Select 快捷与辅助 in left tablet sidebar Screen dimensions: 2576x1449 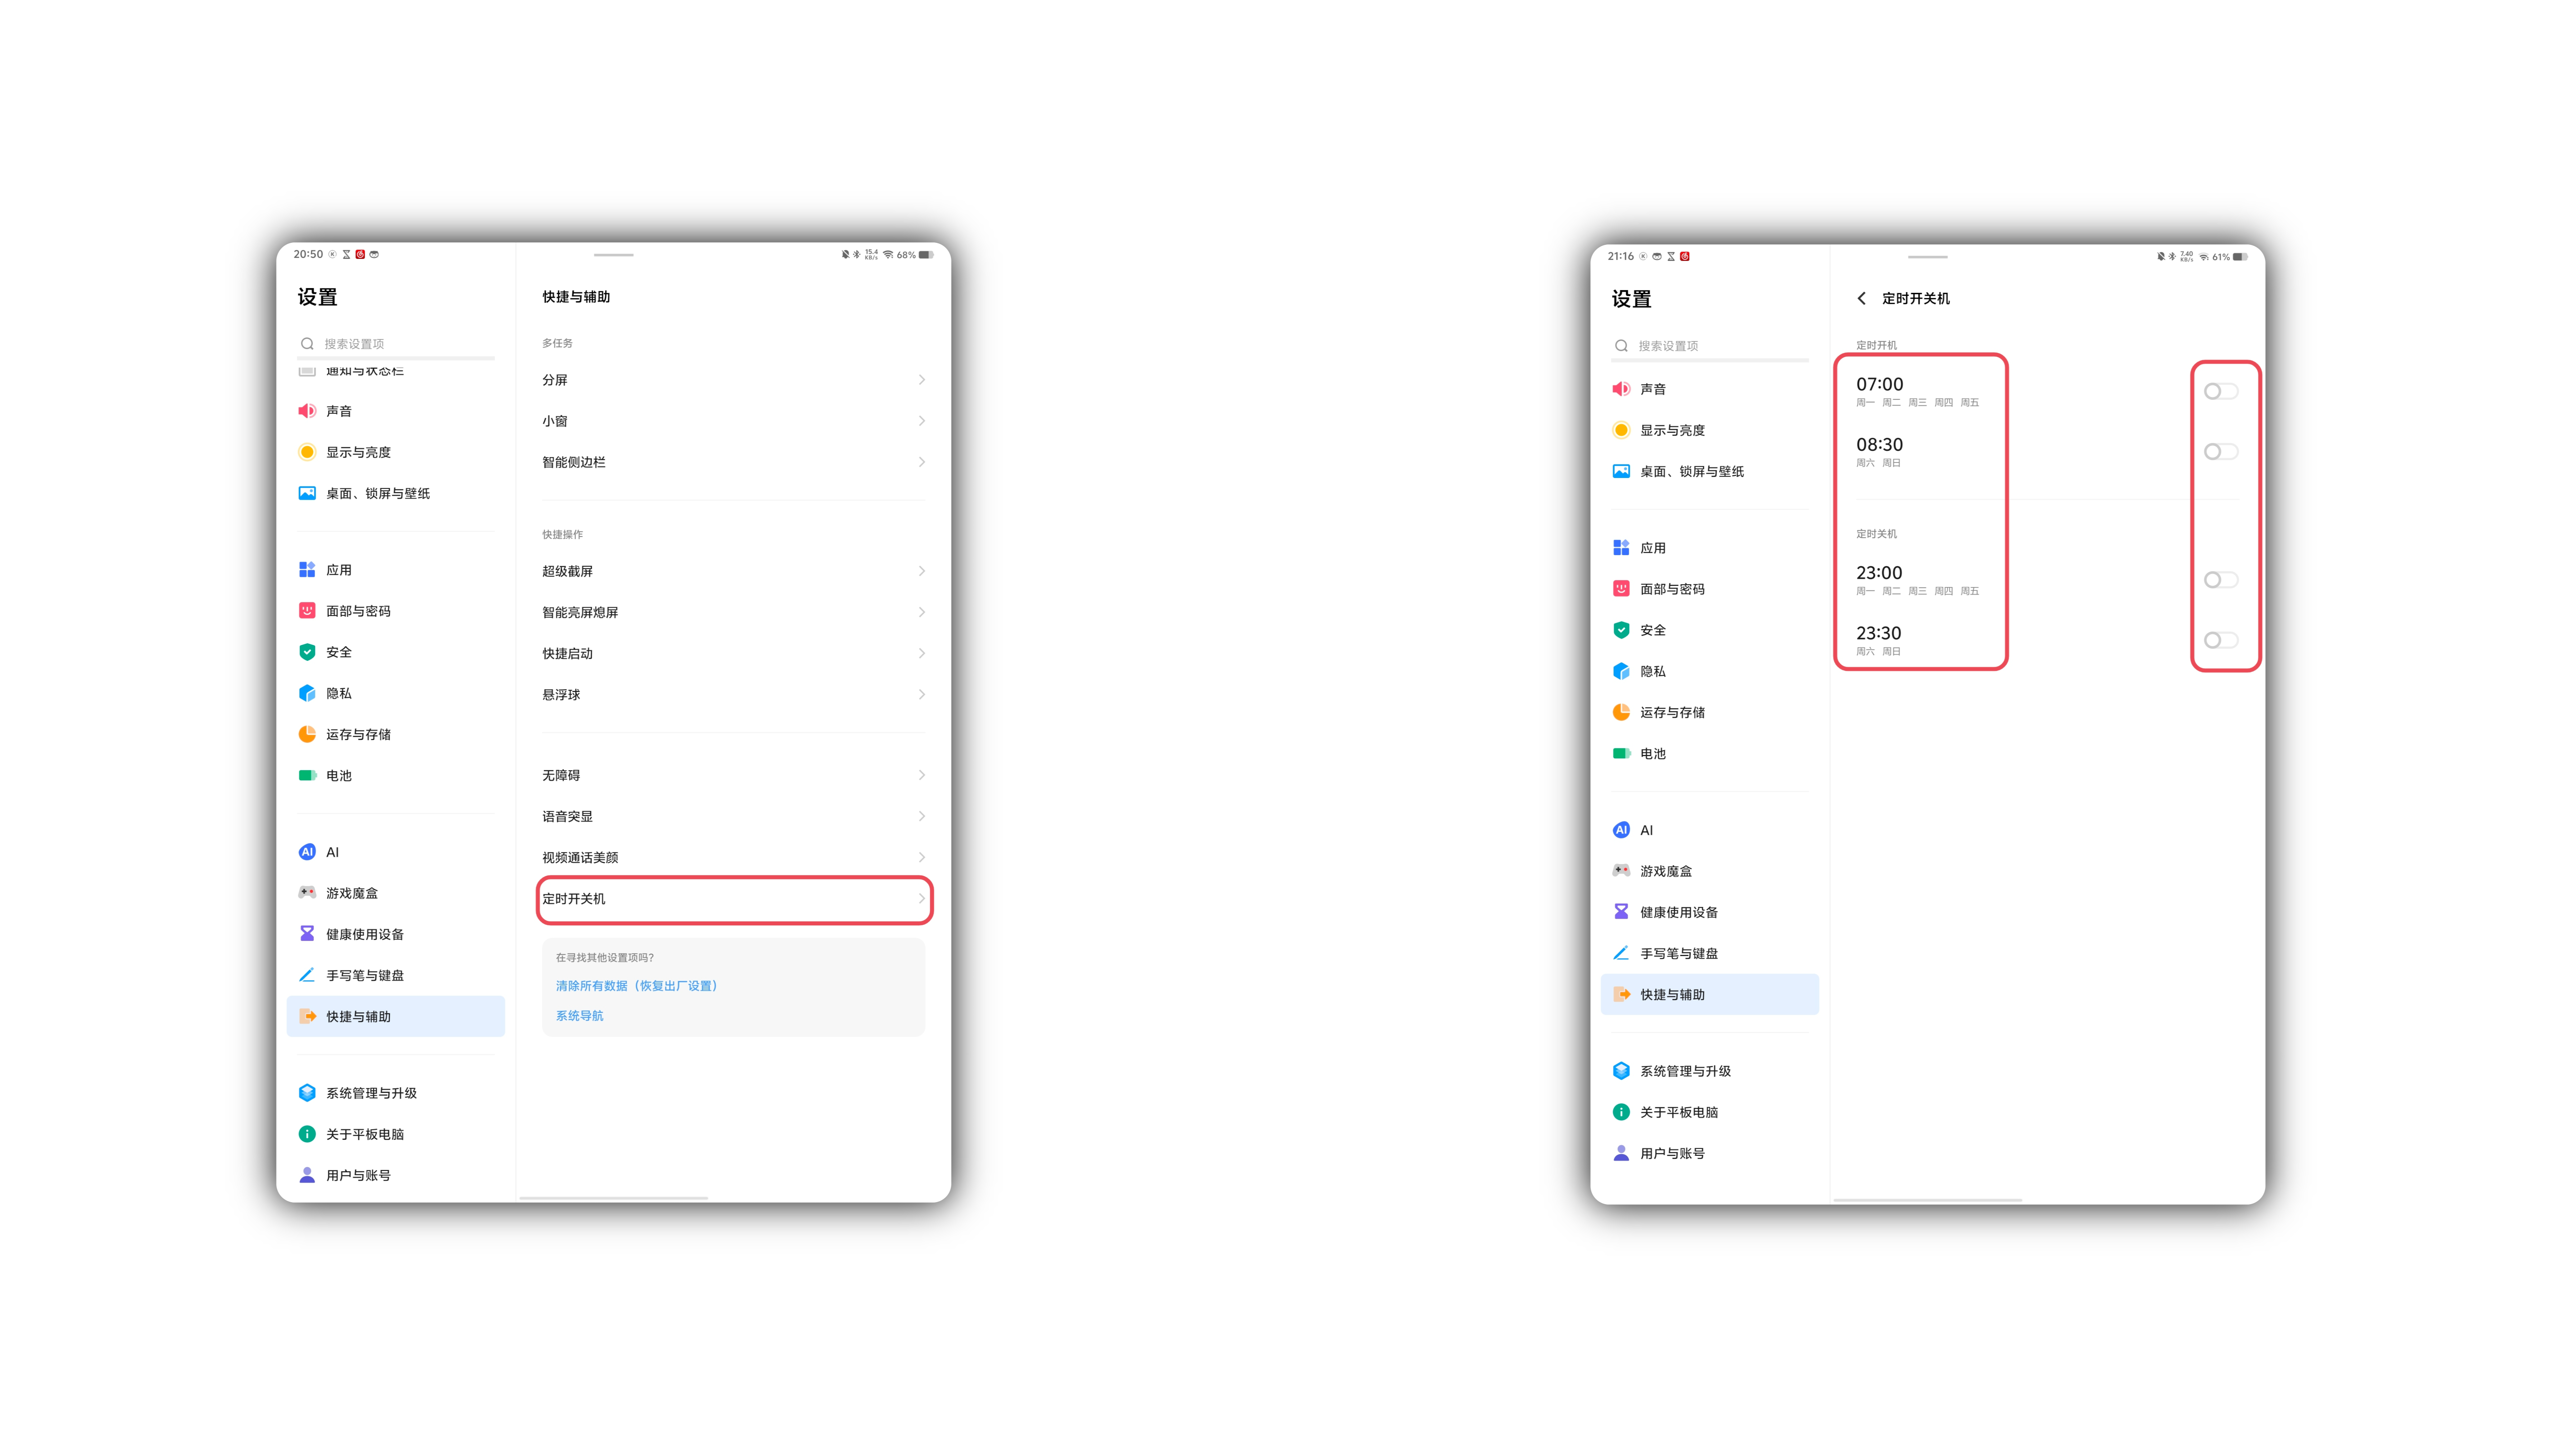[x=396, y=1016]
